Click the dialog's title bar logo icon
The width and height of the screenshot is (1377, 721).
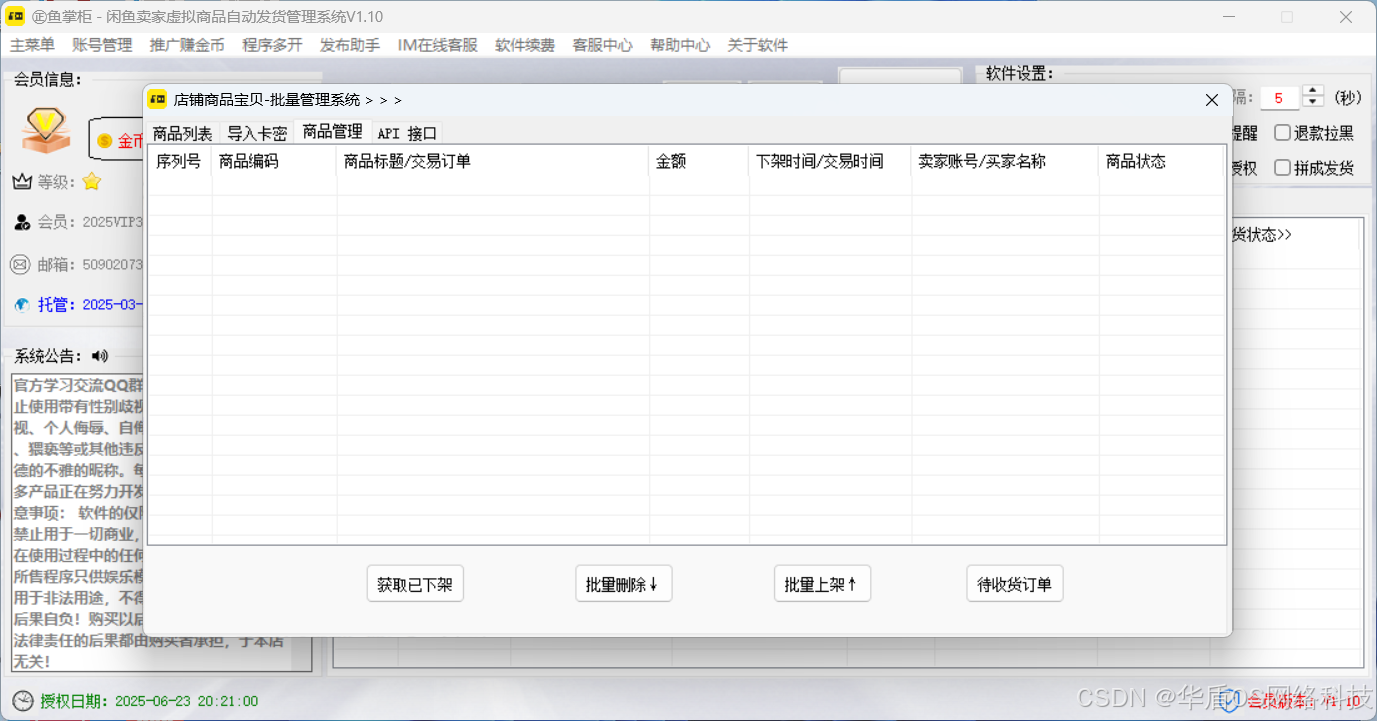click(158, 99)
